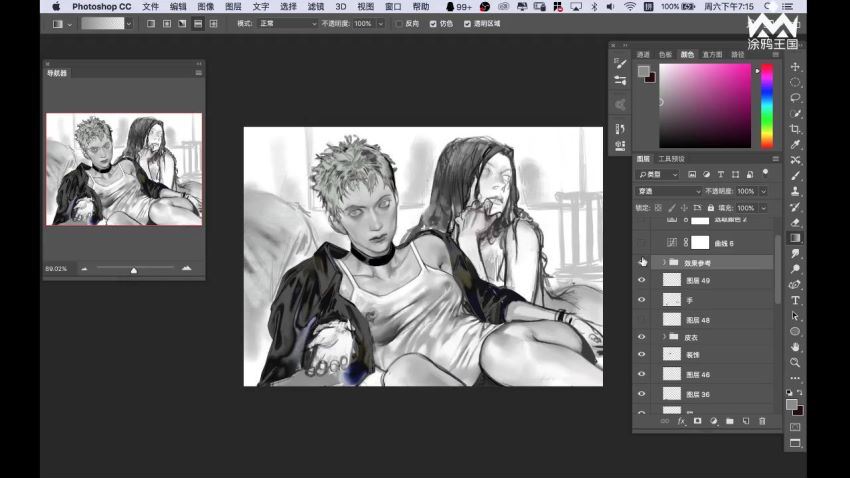The width and height of the screenshot is (850, 478).
Task: Select the Type tool
Action: coord(795,300)
